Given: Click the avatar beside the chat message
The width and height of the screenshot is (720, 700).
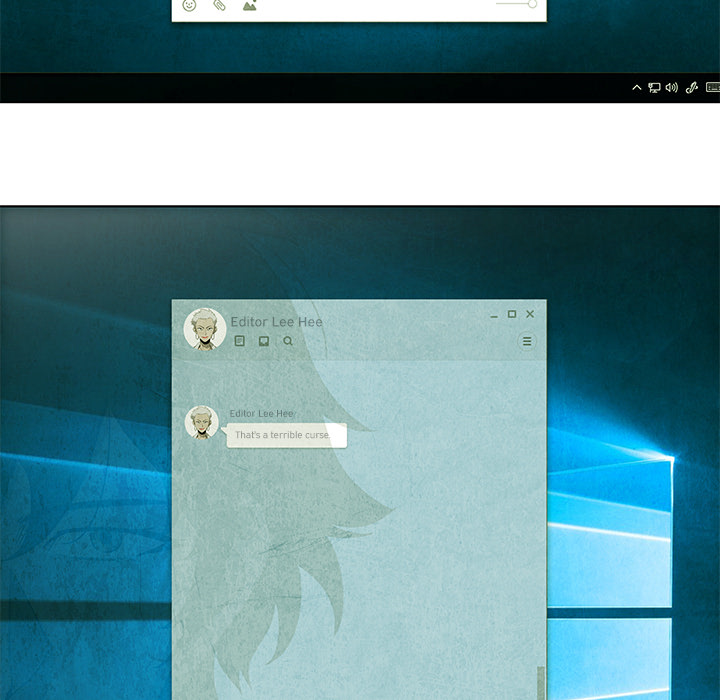Looking at the screenshot, I should coord(202,422).
